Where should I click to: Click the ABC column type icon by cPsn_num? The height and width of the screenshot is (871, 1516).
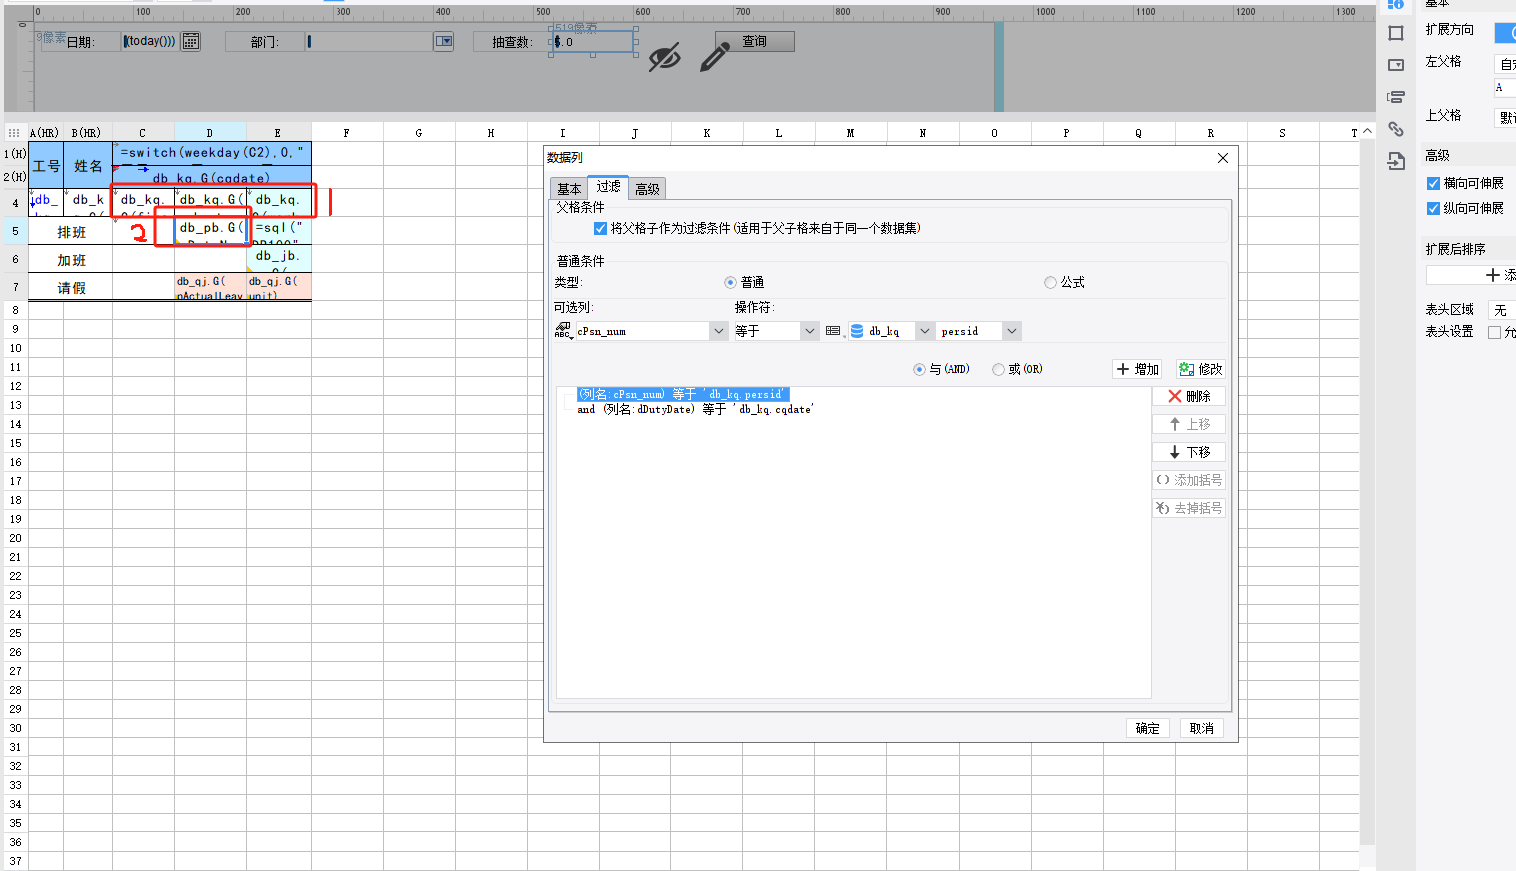tap(563, 331)
